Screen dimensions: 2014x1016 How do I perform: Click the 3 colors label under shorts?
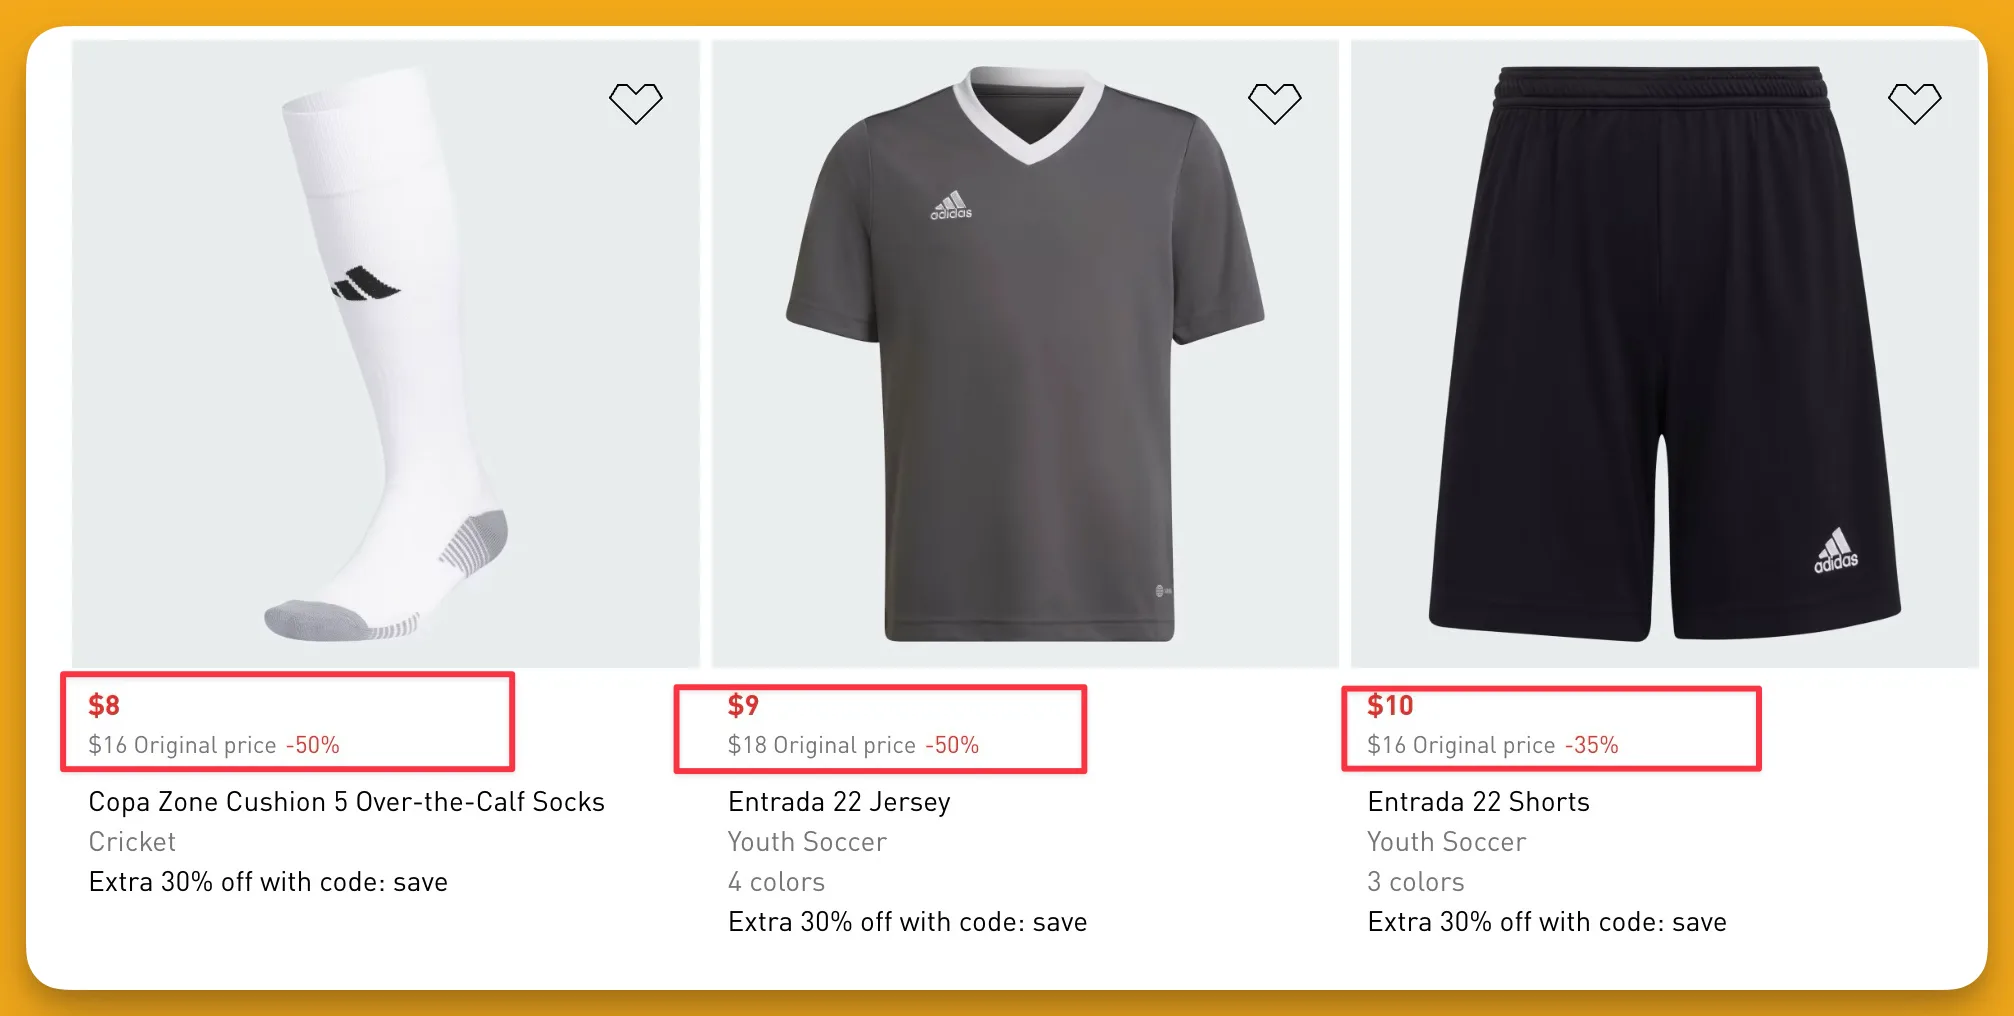(x=1415, y=882)
